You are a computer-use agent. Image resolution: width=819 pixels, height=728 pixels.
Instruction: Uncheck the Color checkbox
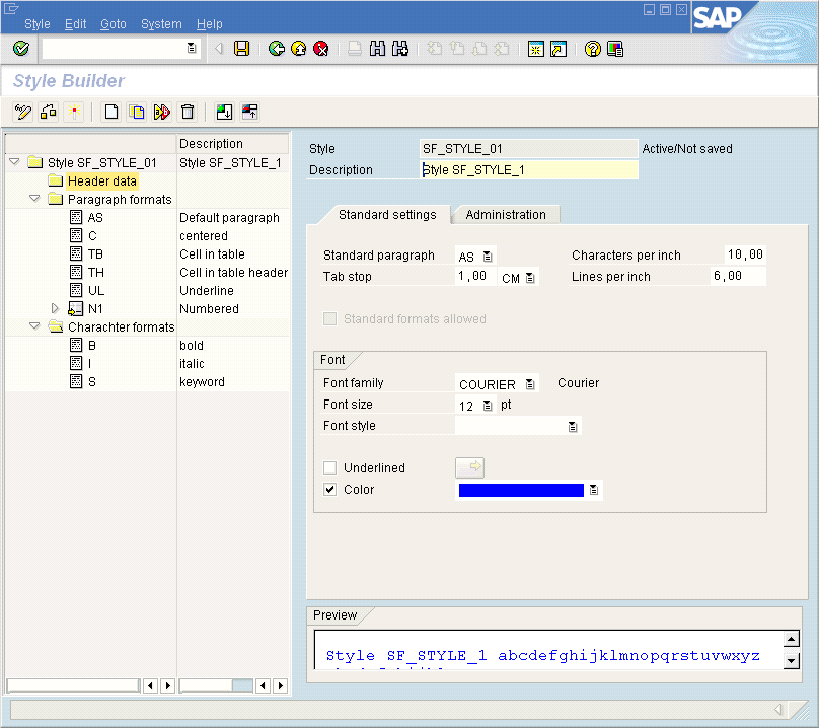(330, 490)
